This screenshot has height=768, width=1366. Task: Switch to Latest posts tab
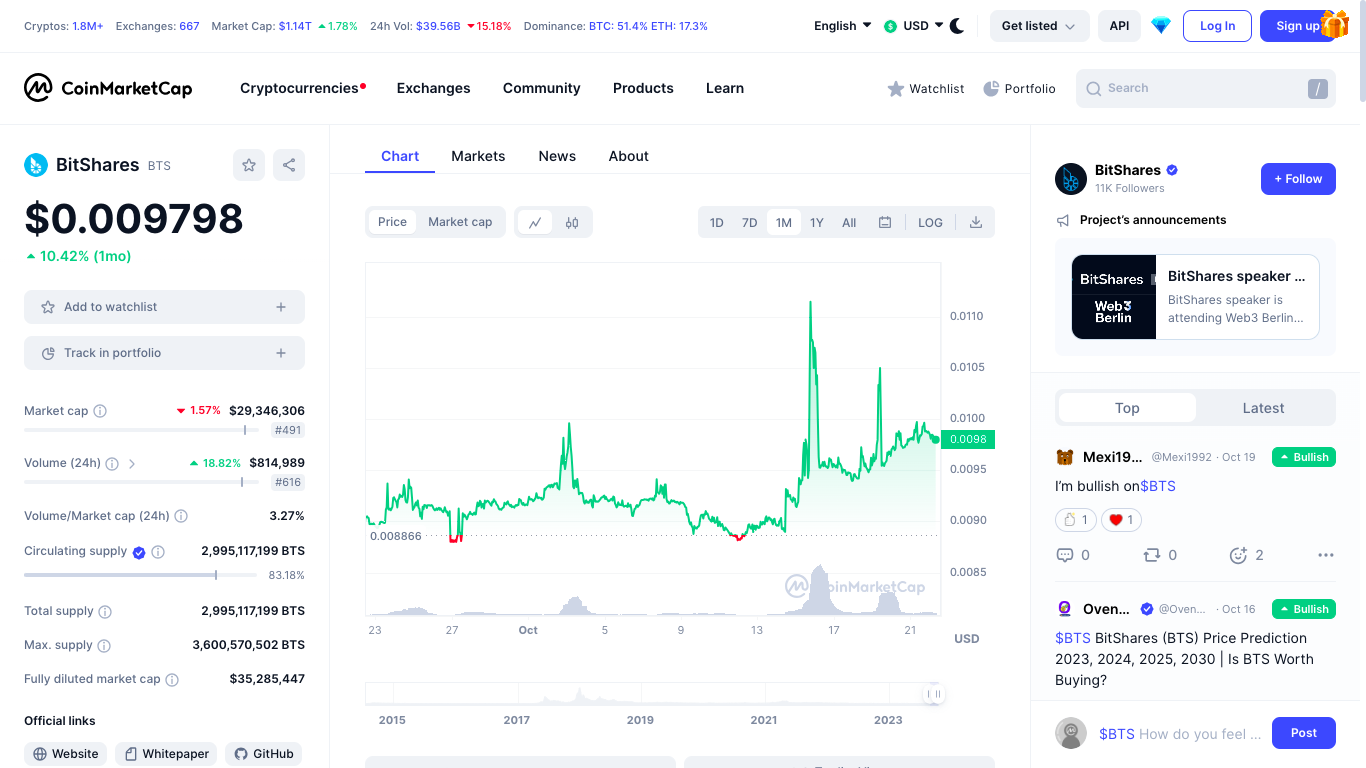pyautogui.click(x=1263, y=408)
